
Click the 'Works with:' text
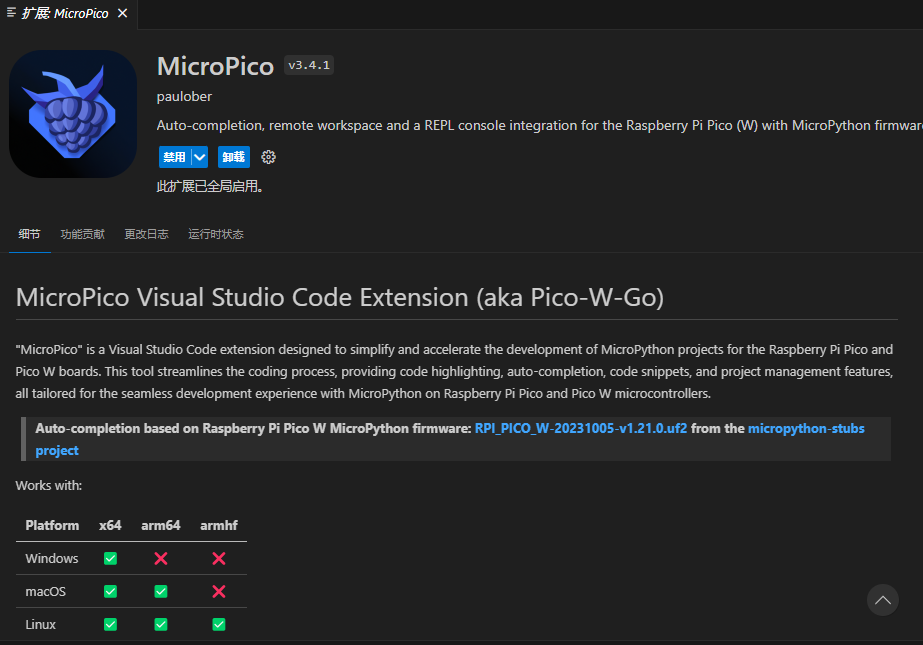(49, 486)
